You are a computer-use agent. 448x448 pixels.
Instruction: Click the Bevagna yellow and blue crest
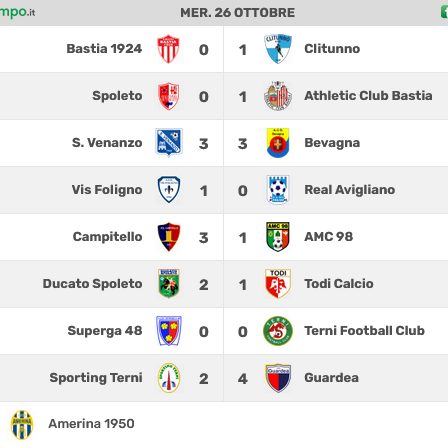tap(278, 143)
